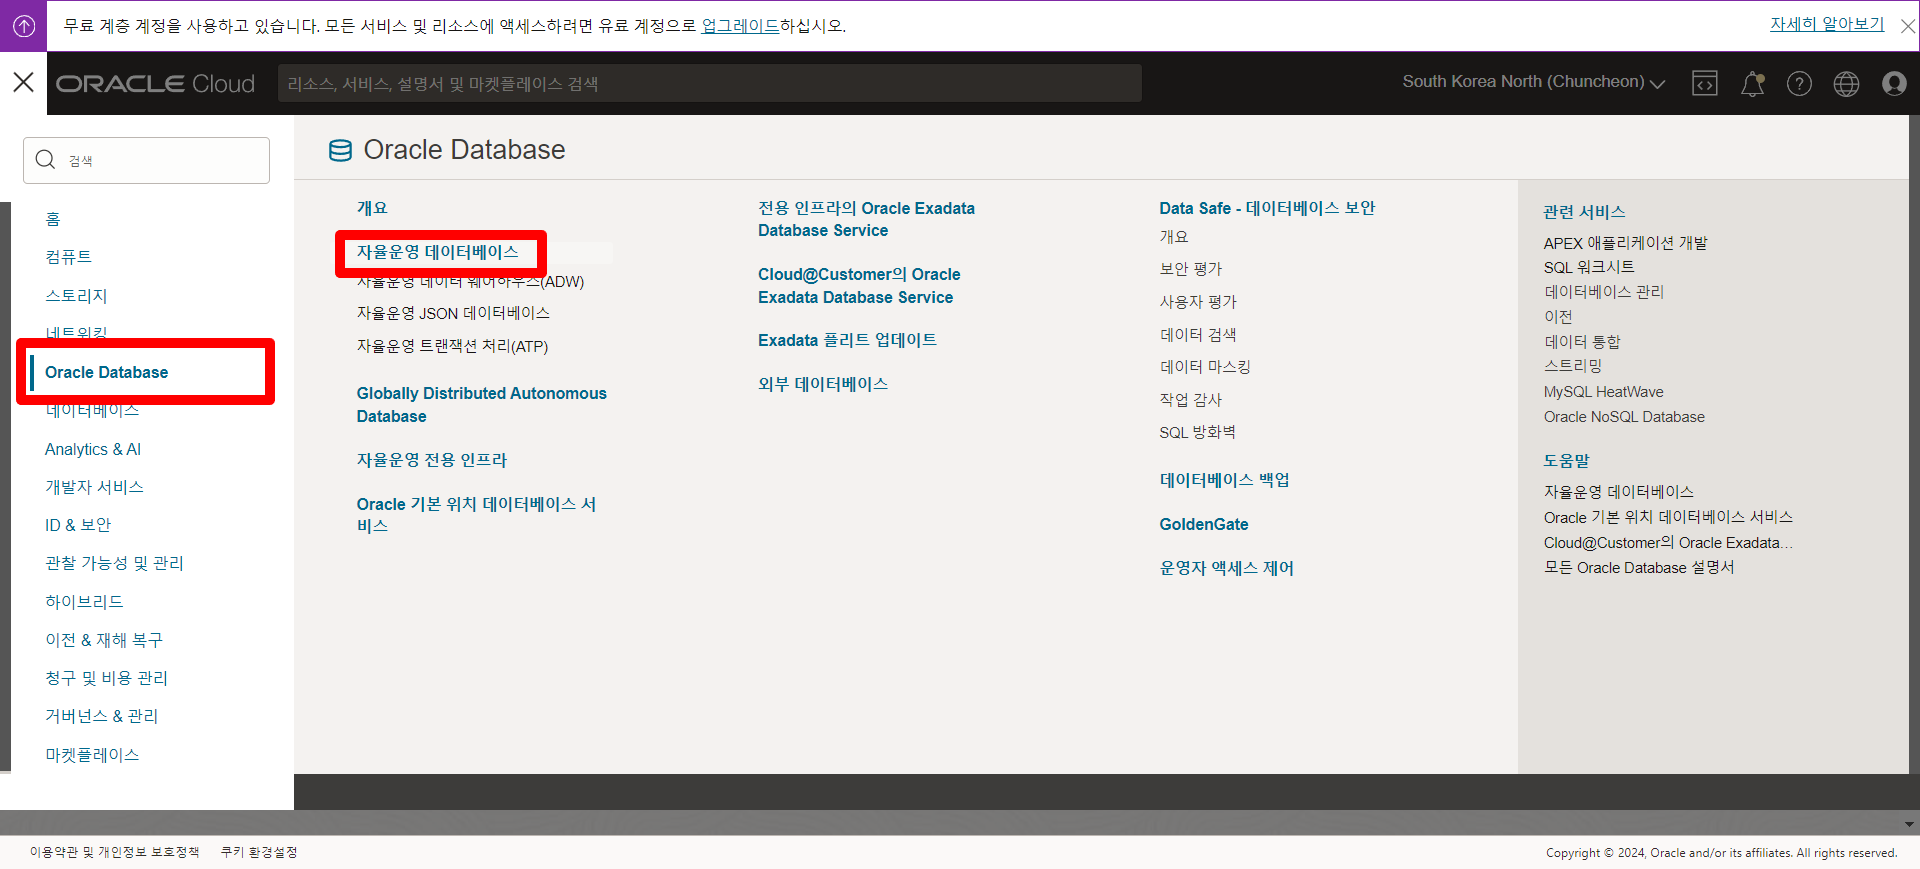Click the 자세히 알아보기 link
The image size is (1920, 869).
coord(1827,24)
